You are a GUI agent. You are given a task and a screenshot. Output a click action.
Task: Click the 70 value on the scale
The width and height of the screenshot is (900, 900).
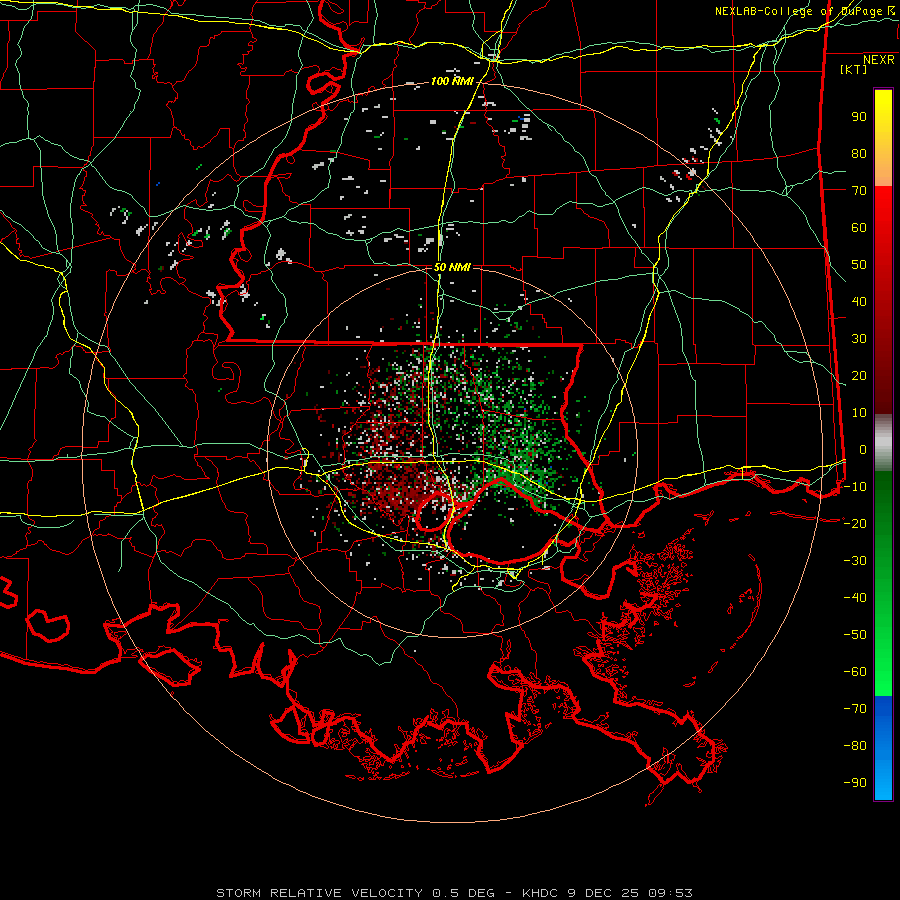[x=859, y=191]
